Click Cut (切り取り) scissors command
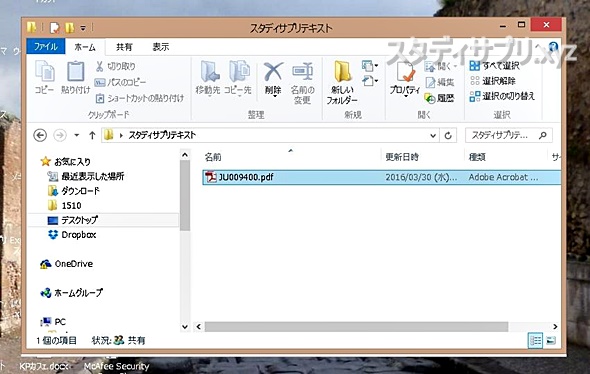This screenshot has height=374, width=590. coord(116,66)
